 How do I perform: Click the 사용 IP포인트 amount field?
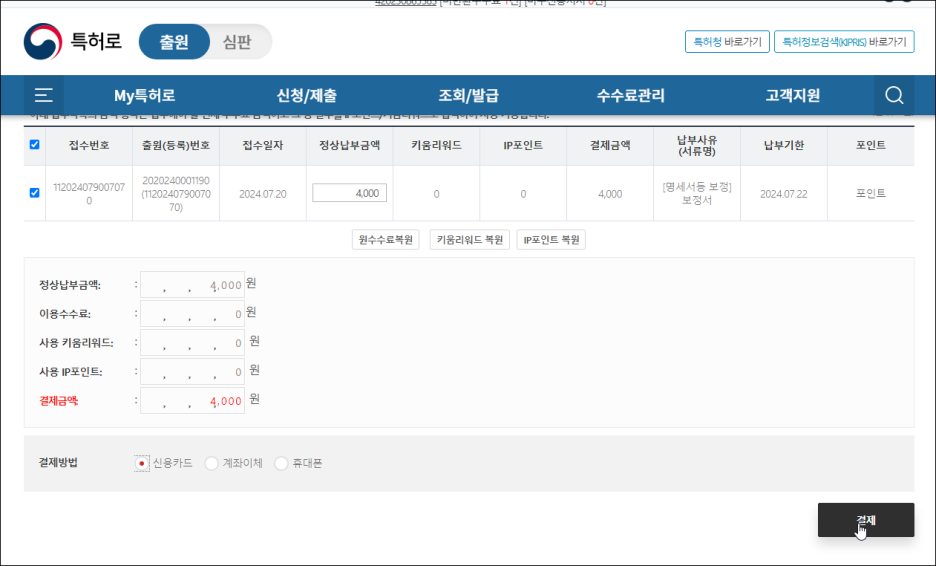pos(192,371)
